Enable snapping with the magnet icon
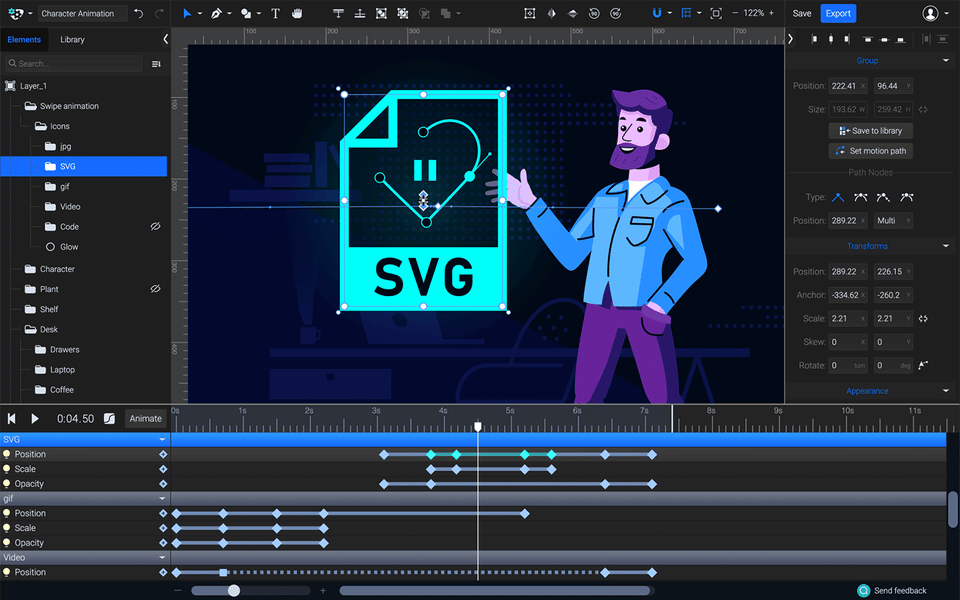Screen dimensions: 960x600 point(659,13)
